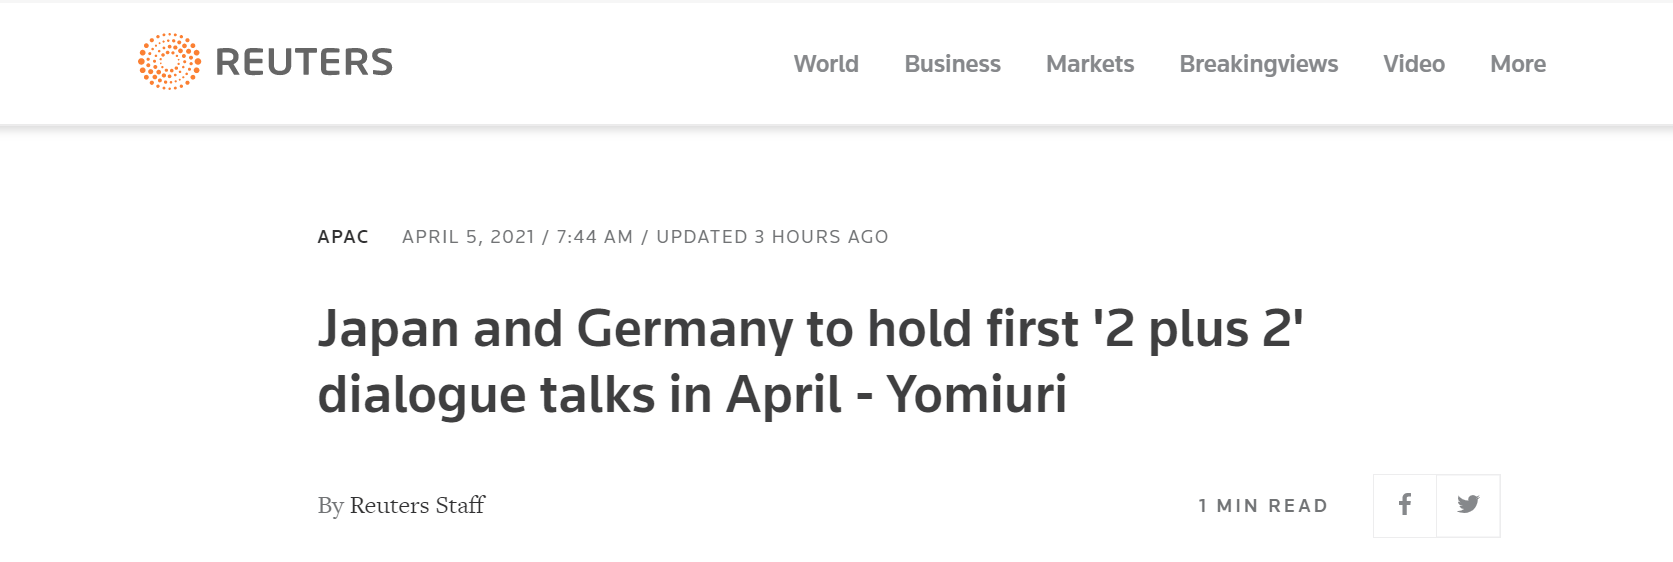Click the Japan and Germany headline
Viewport: 1673px width, 562px height.
810,361
